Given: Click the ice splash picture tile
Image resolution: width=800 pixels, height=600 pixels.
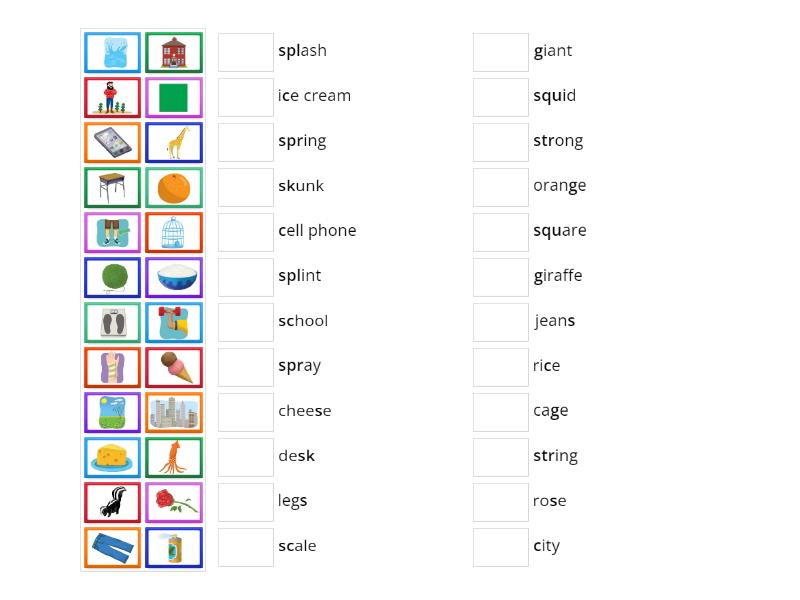Looking at the screenshot, I should [112, 52].
